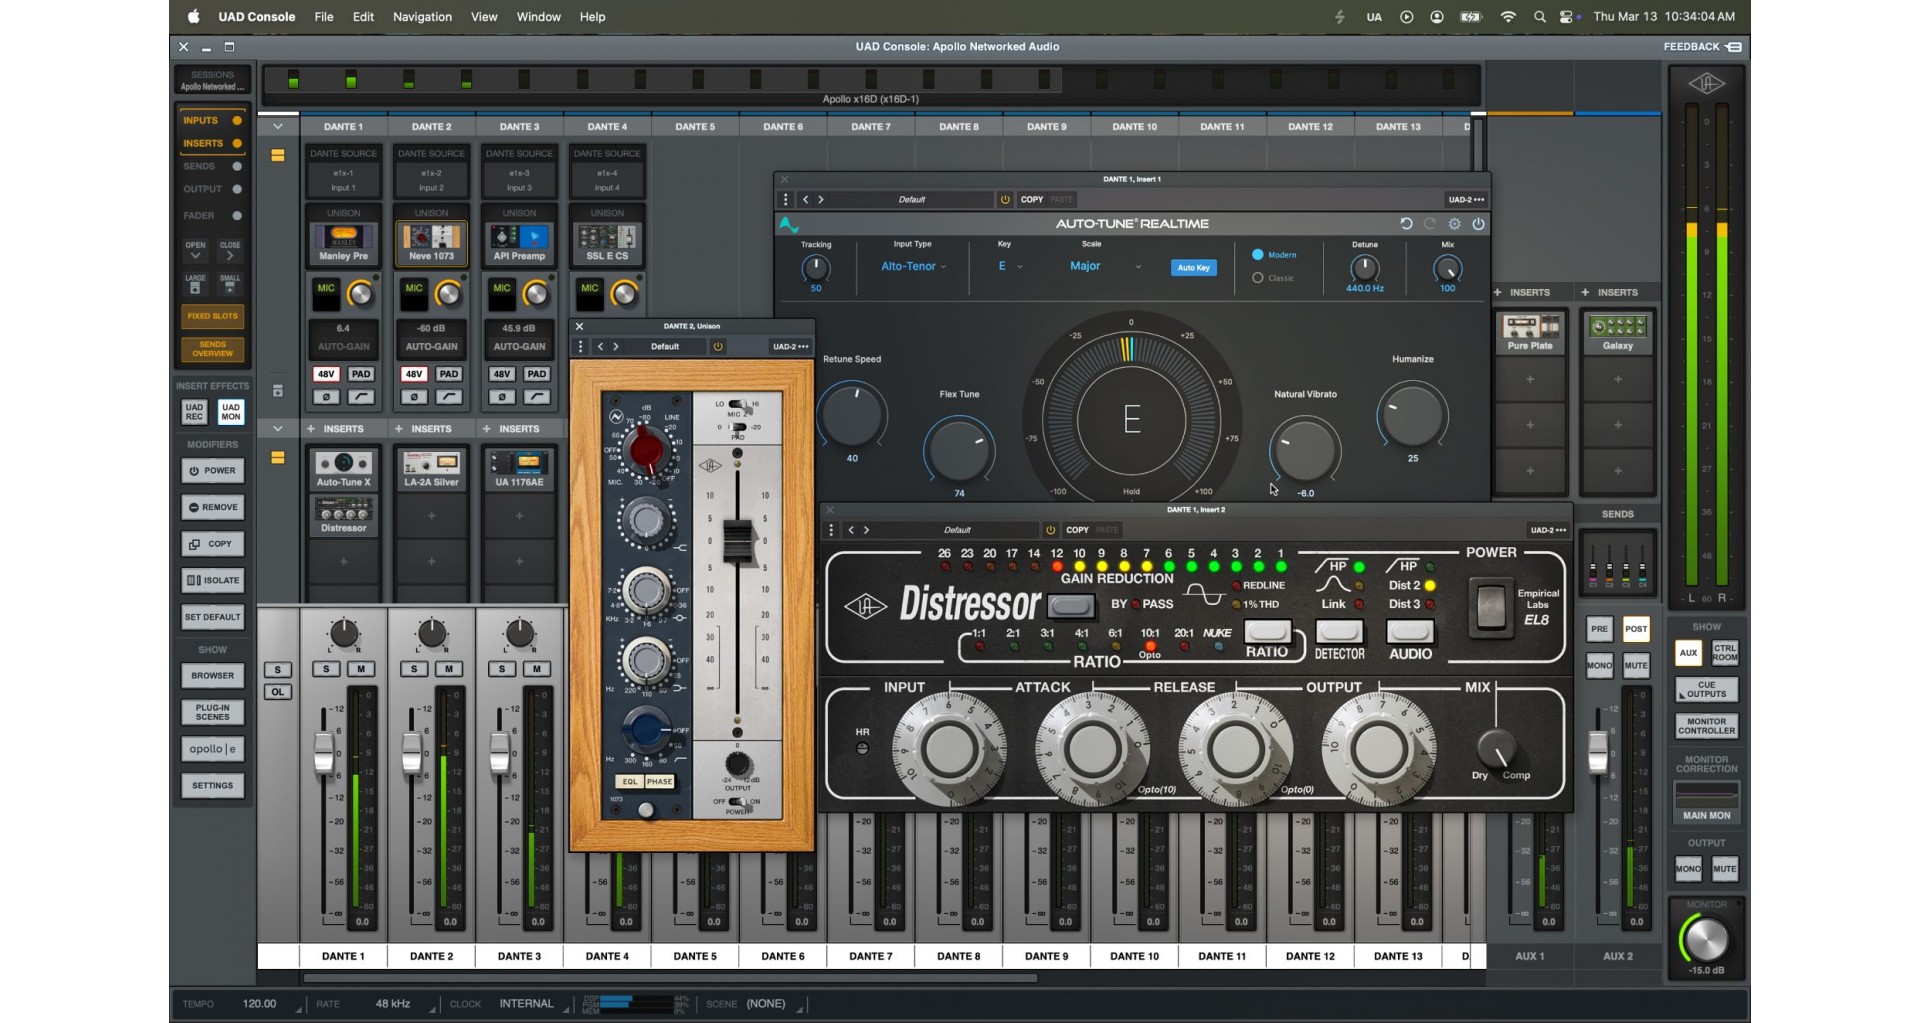Open the Wi-Fi status menu
This screenshot has height=1023, width=1920.
tap(1508, 17)
